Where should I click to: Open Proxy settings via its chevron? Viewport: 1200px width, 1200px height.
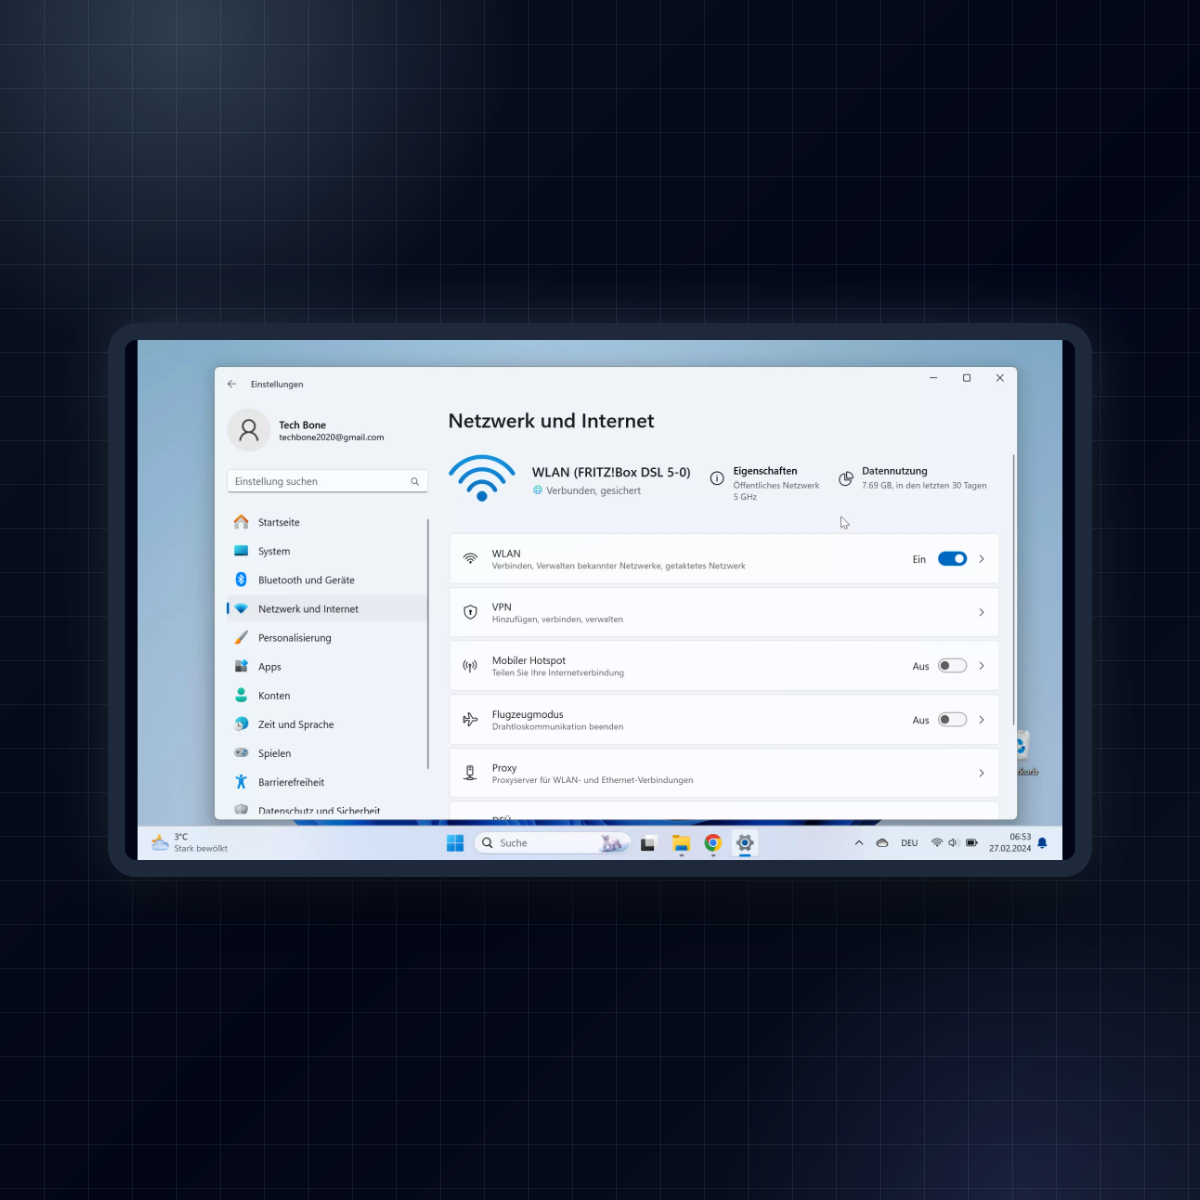coord(982,773)
